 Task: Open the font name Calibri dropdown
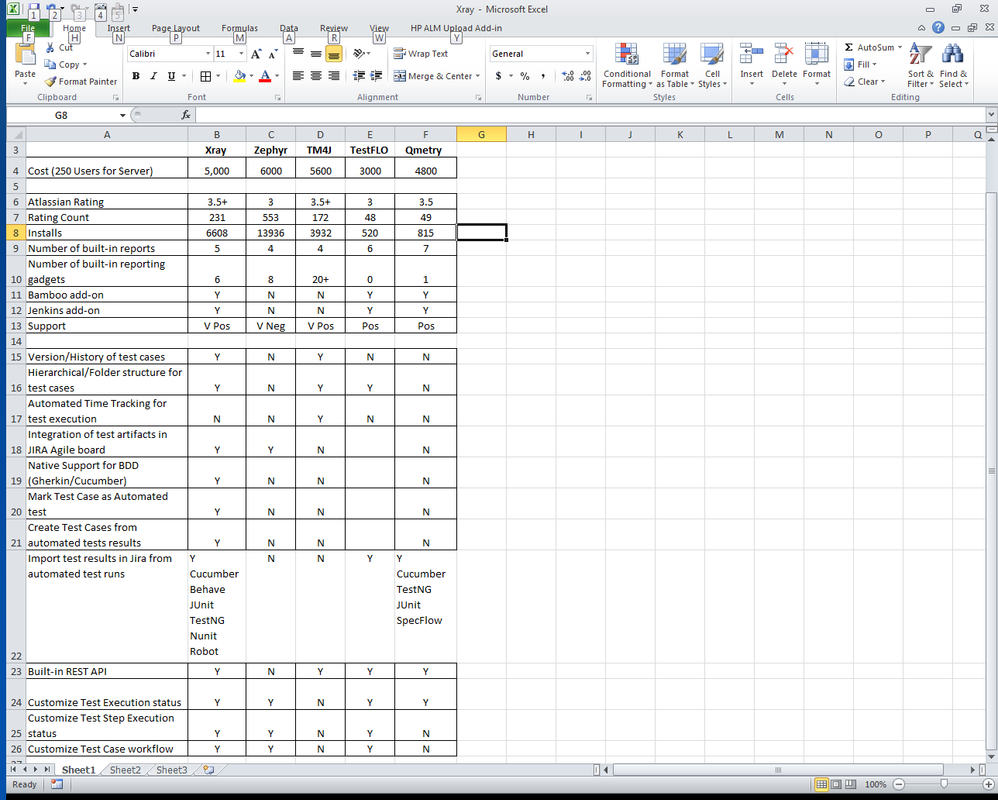[207, 54]
